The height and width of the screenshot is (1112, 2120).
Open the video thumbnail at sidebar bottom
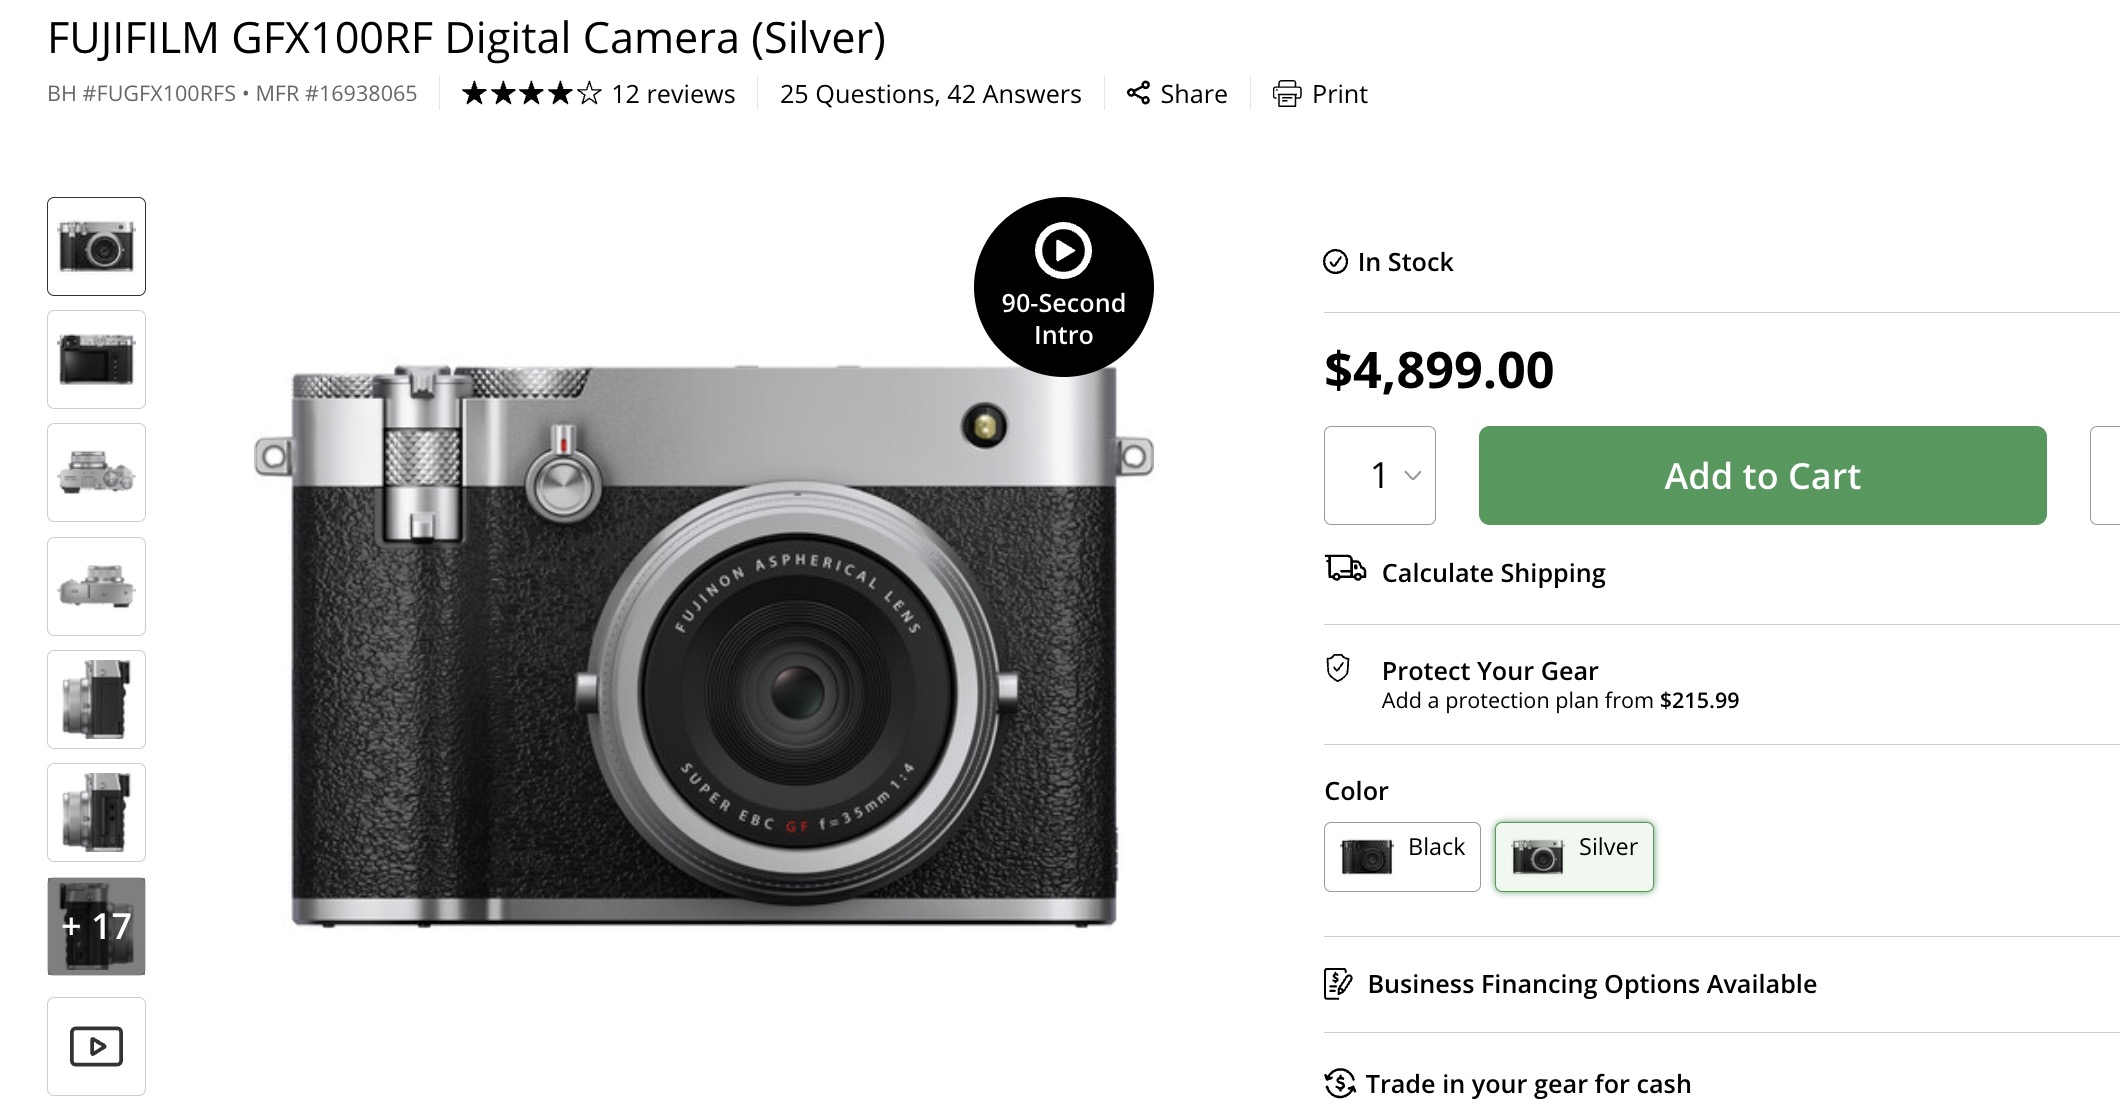(x=96, y=1044)
